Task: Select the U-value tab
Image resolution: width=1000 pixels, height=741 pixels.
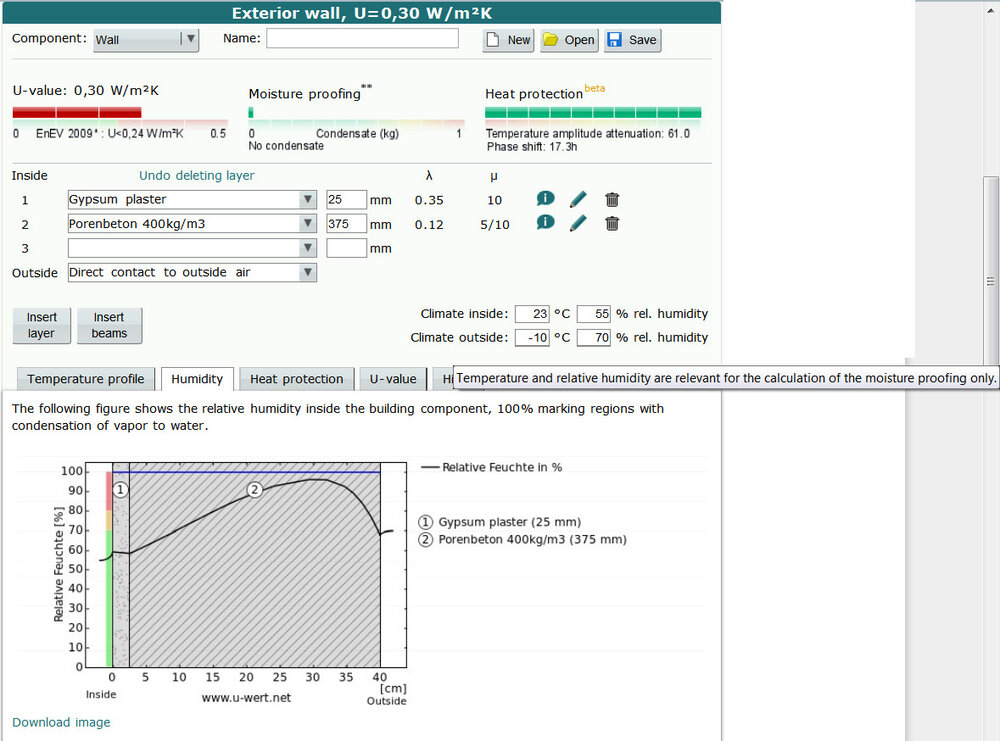Action: click(x=393, y=379)
